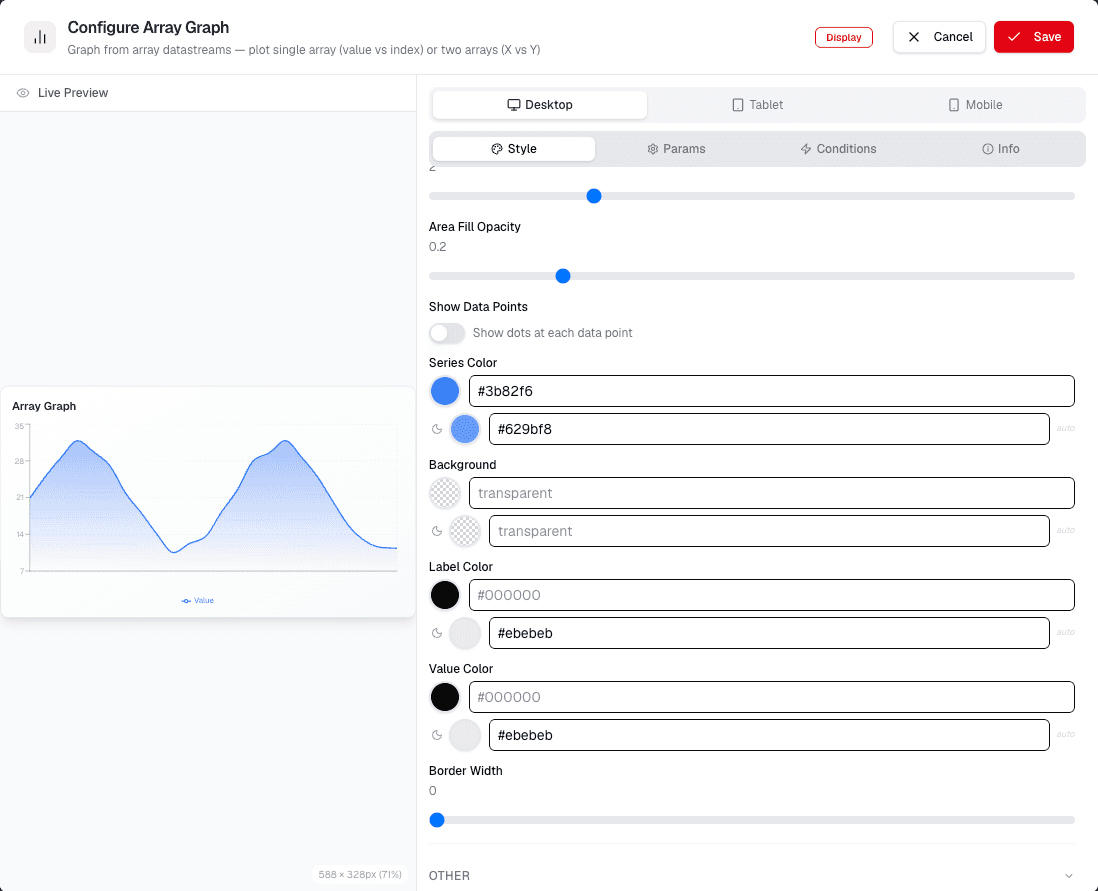This screenshot has height=891, width=1098.
Task: Open the Info tab
Action: 1000,149
